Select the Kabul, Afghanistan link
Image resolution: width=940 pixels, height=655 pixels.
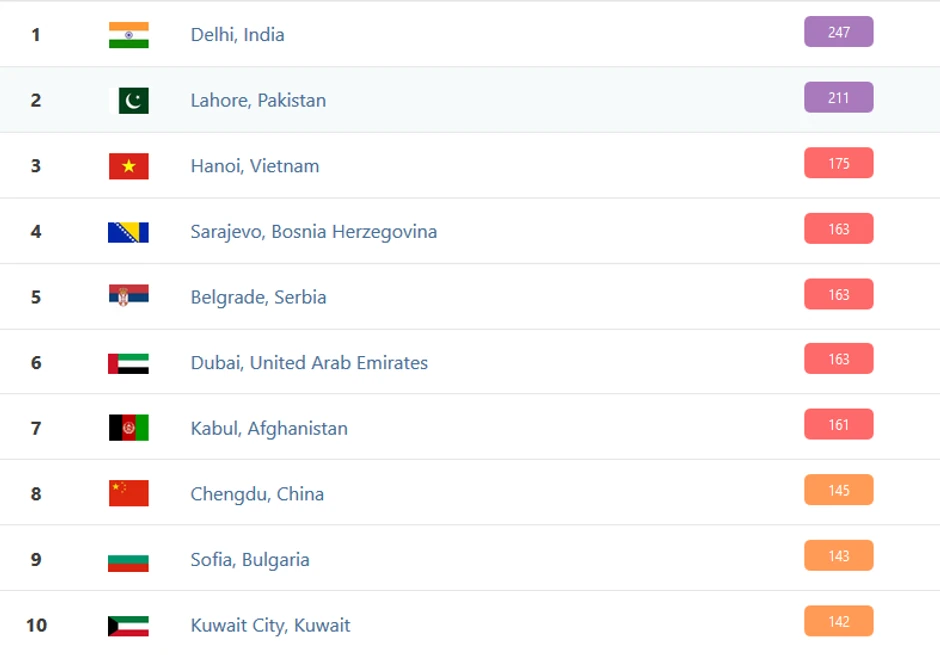pyautogui.click(x=269, y=428)
